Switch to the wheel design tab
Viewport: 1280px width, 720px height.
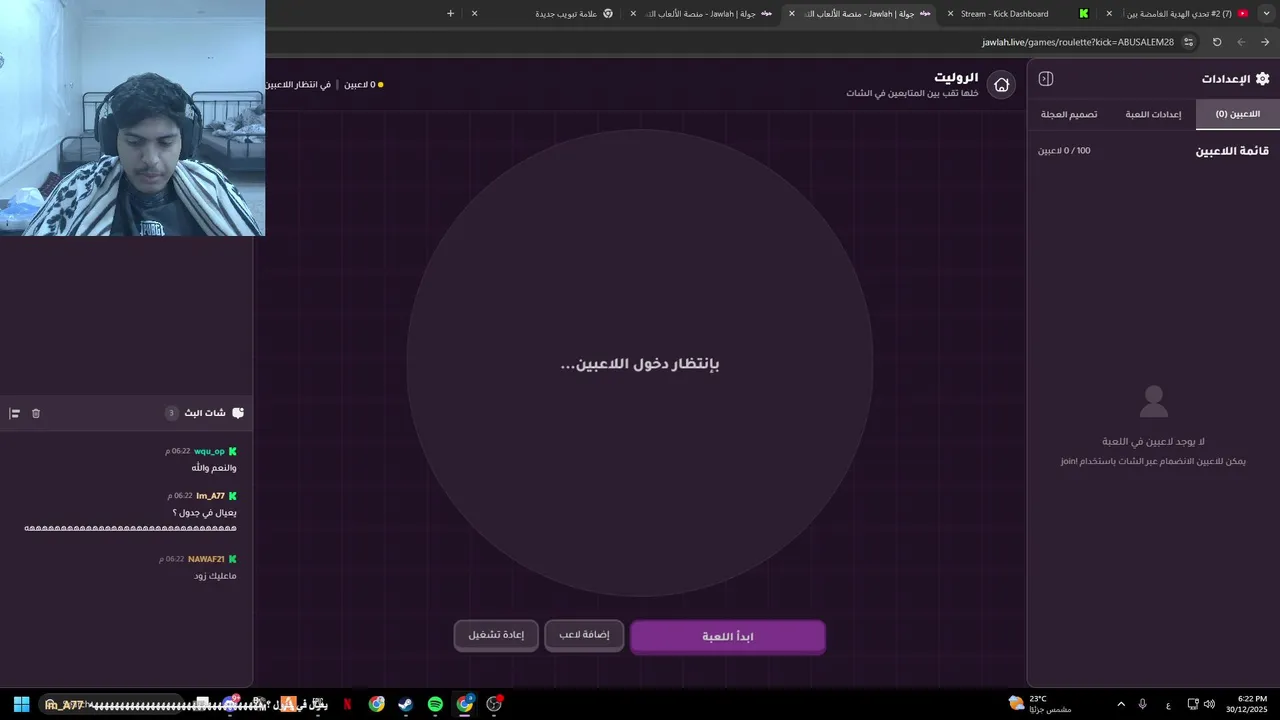click(x=1069, y=114)
